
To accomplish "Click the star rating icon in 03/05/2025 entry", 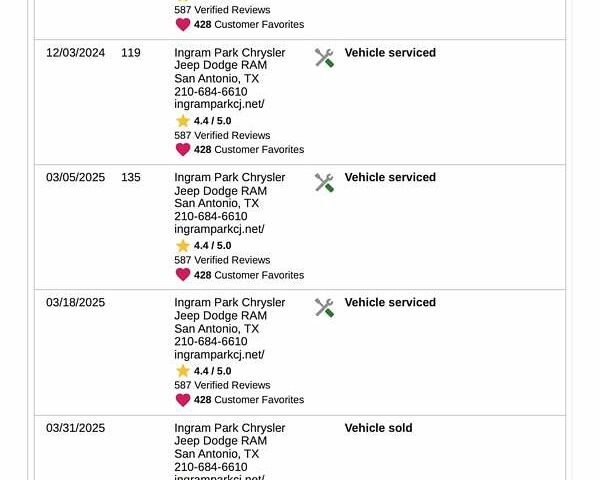I will [183, 246].
